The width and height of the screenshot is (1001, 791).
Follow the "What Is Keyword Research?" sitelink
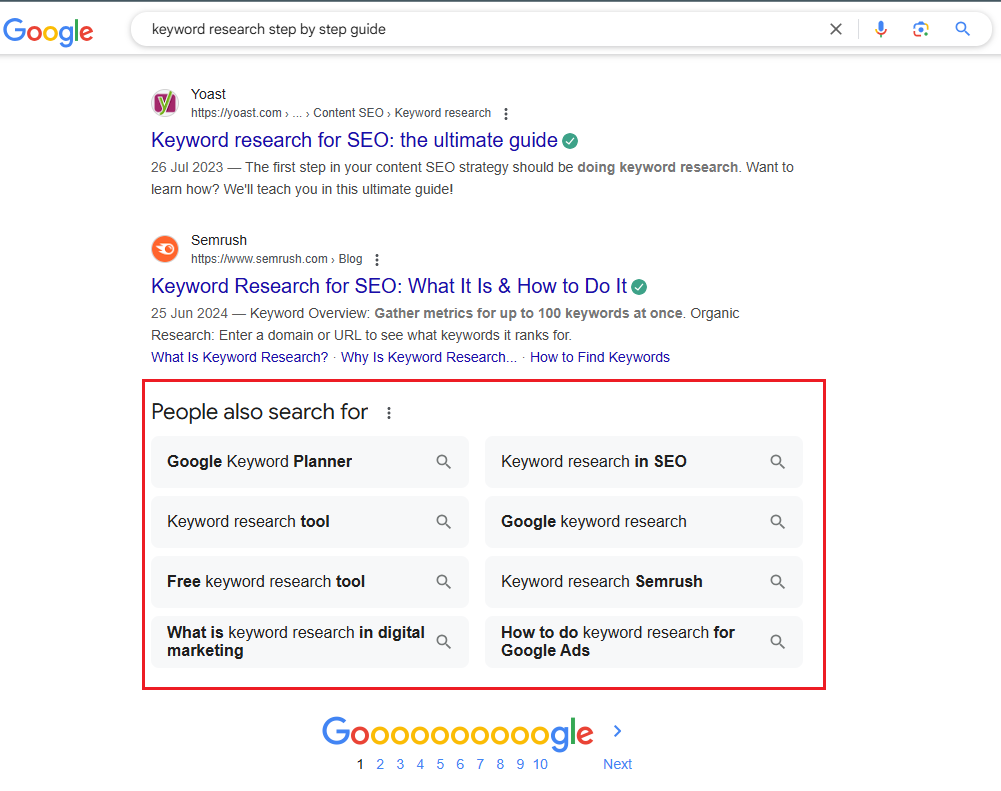239,357
